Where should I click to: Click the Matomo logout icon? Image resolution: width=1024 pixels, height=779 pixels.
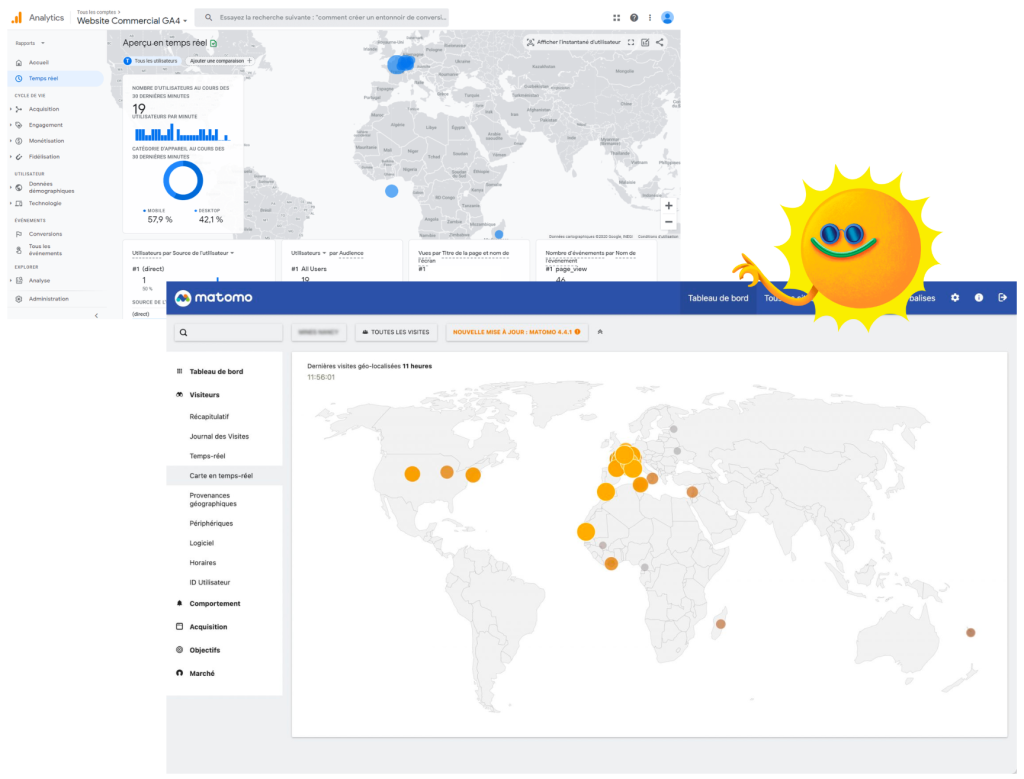(1002, 298)
